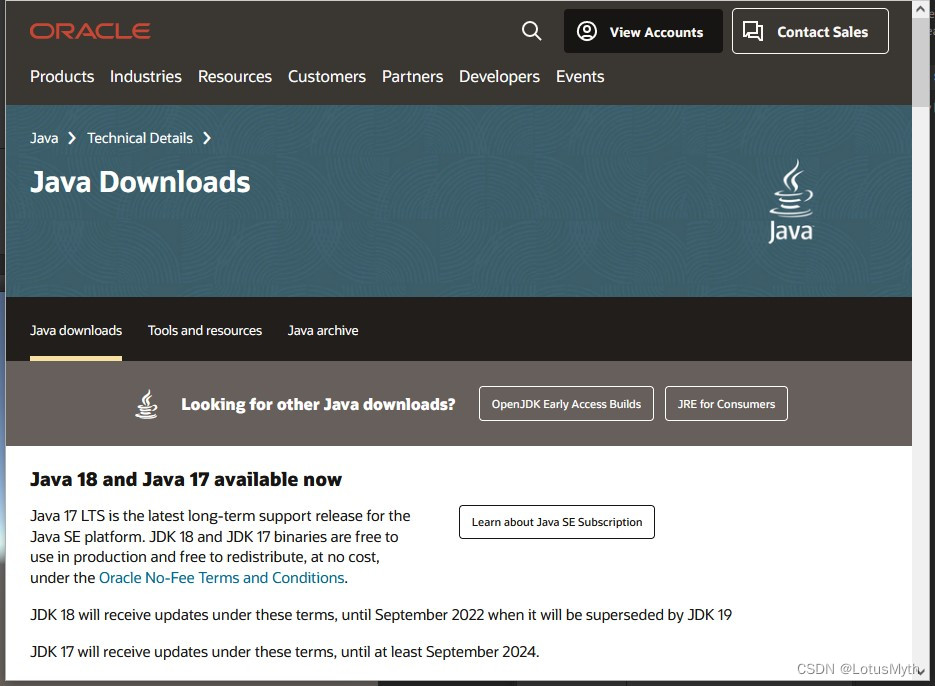
Task: Click the chevron after Java breadcrumb
Action: (x=72, y=138)
